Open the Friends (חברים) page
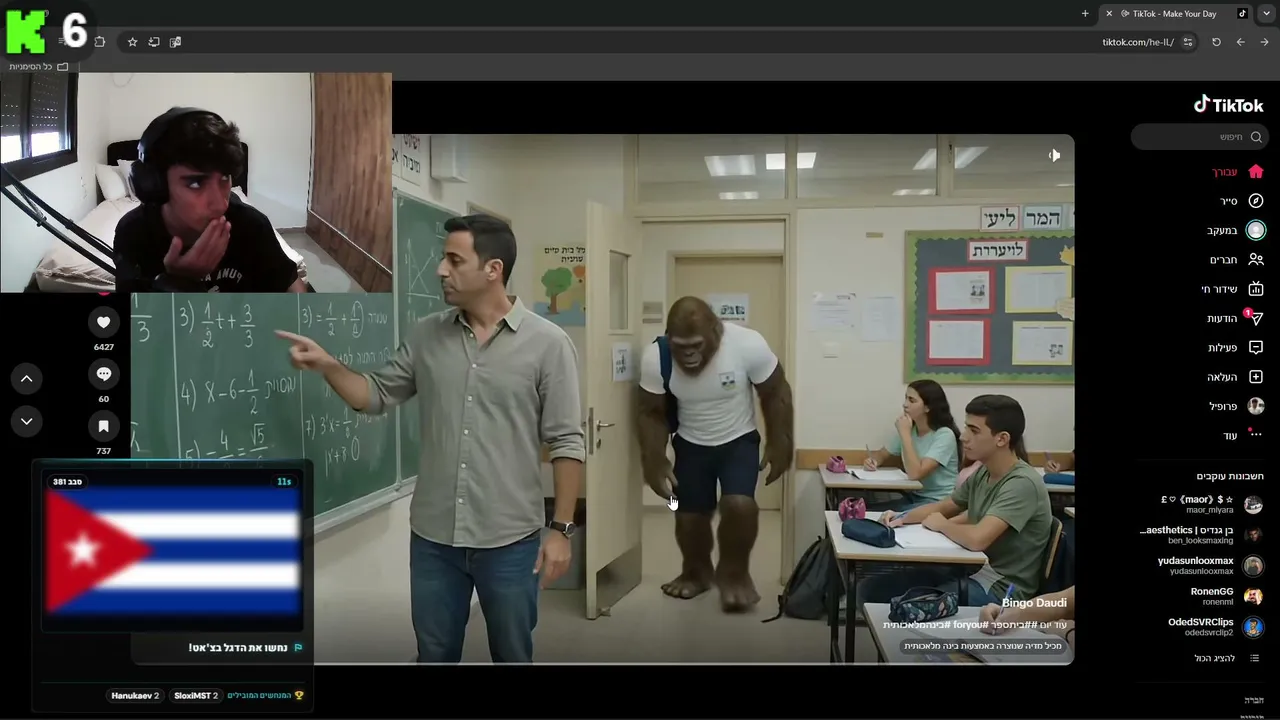 click(x=1237, y=260)
